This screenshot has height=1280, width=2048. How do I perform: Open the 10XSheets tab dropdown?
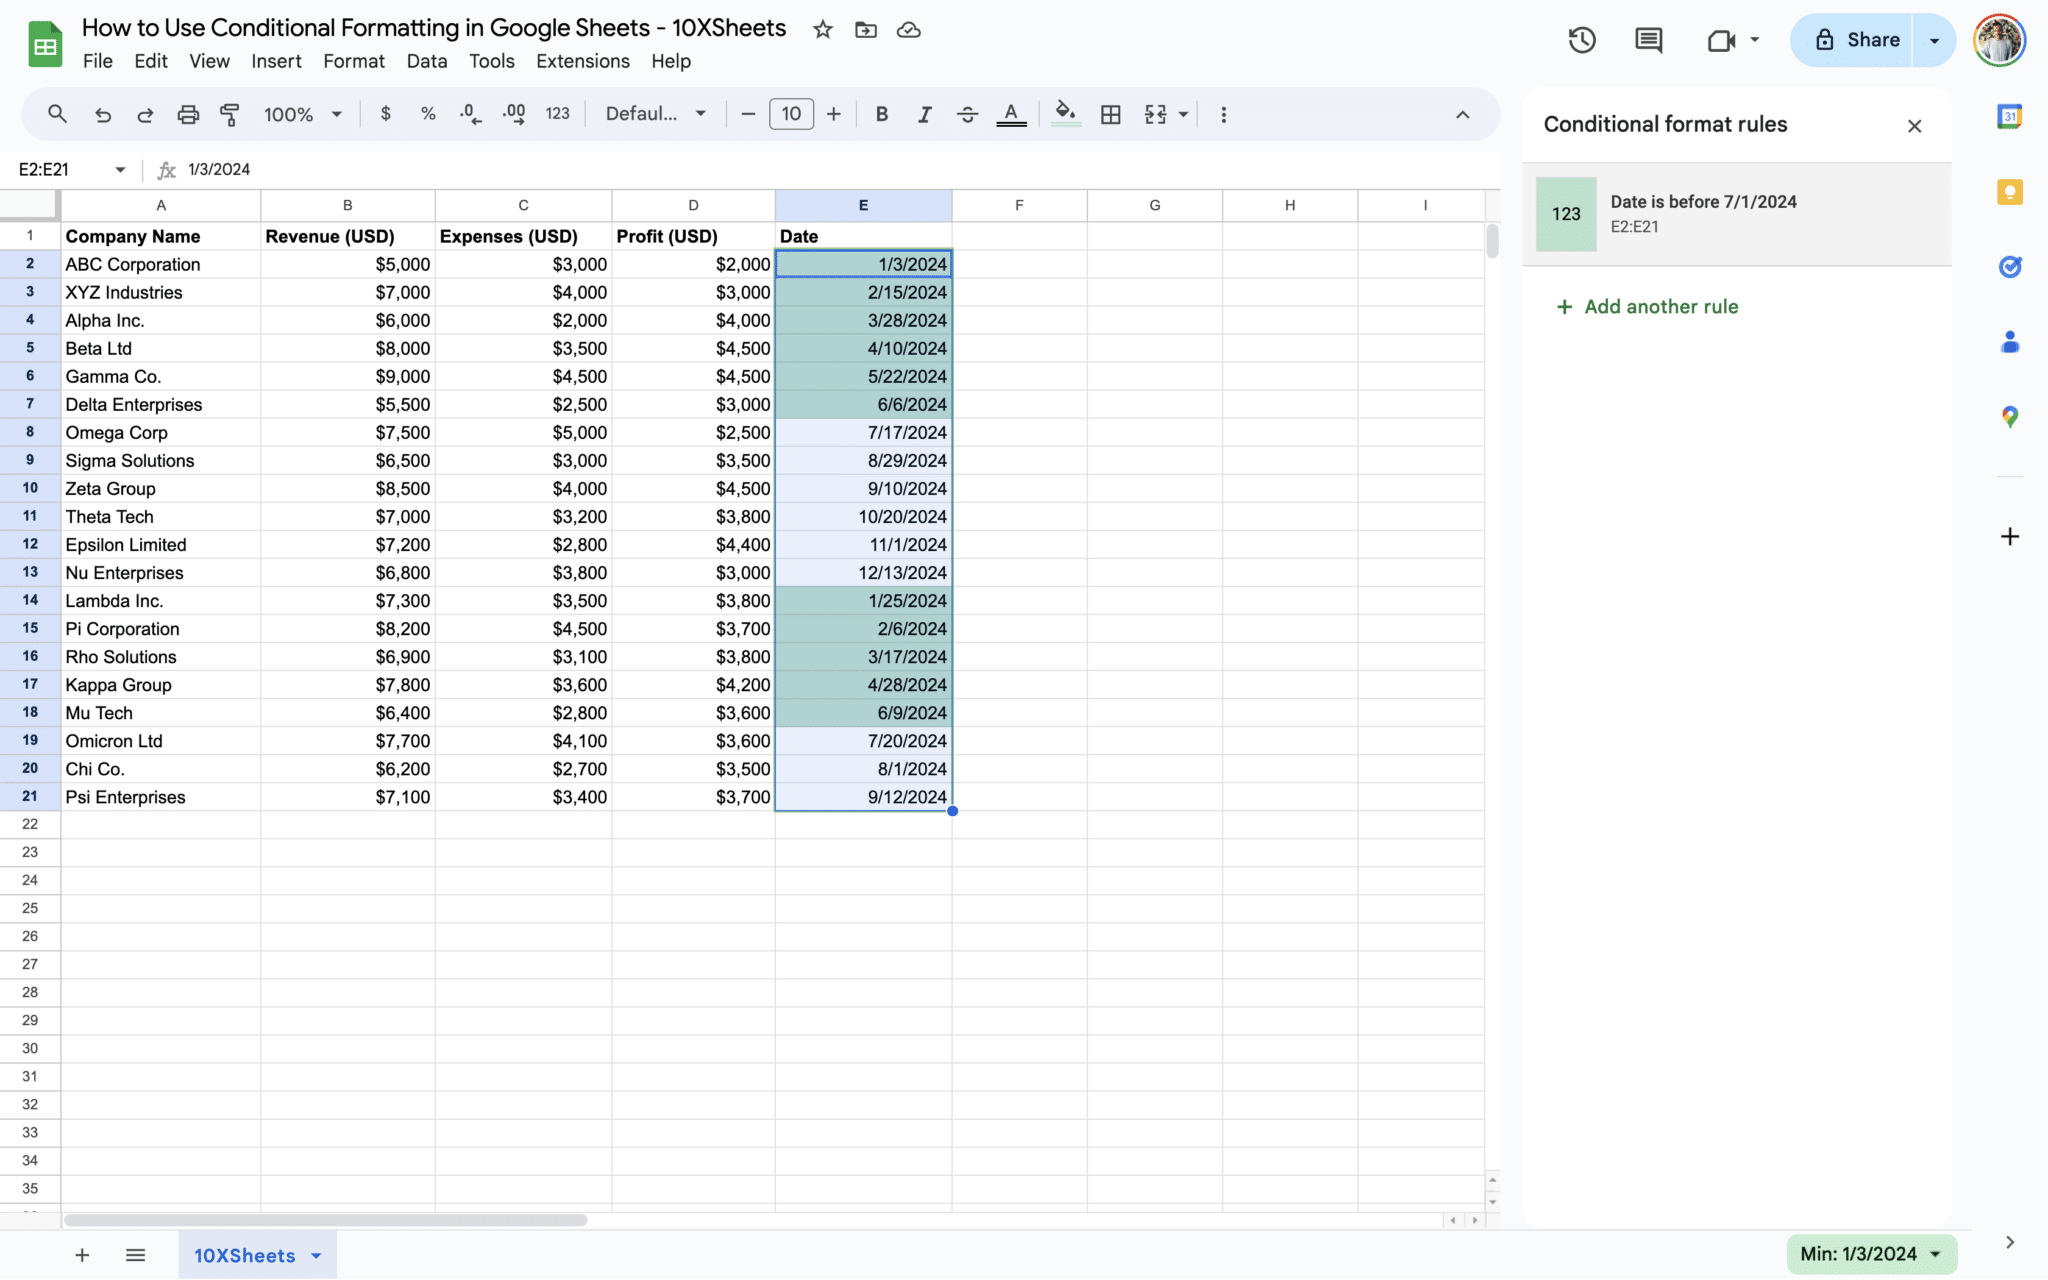(316, 1256)
